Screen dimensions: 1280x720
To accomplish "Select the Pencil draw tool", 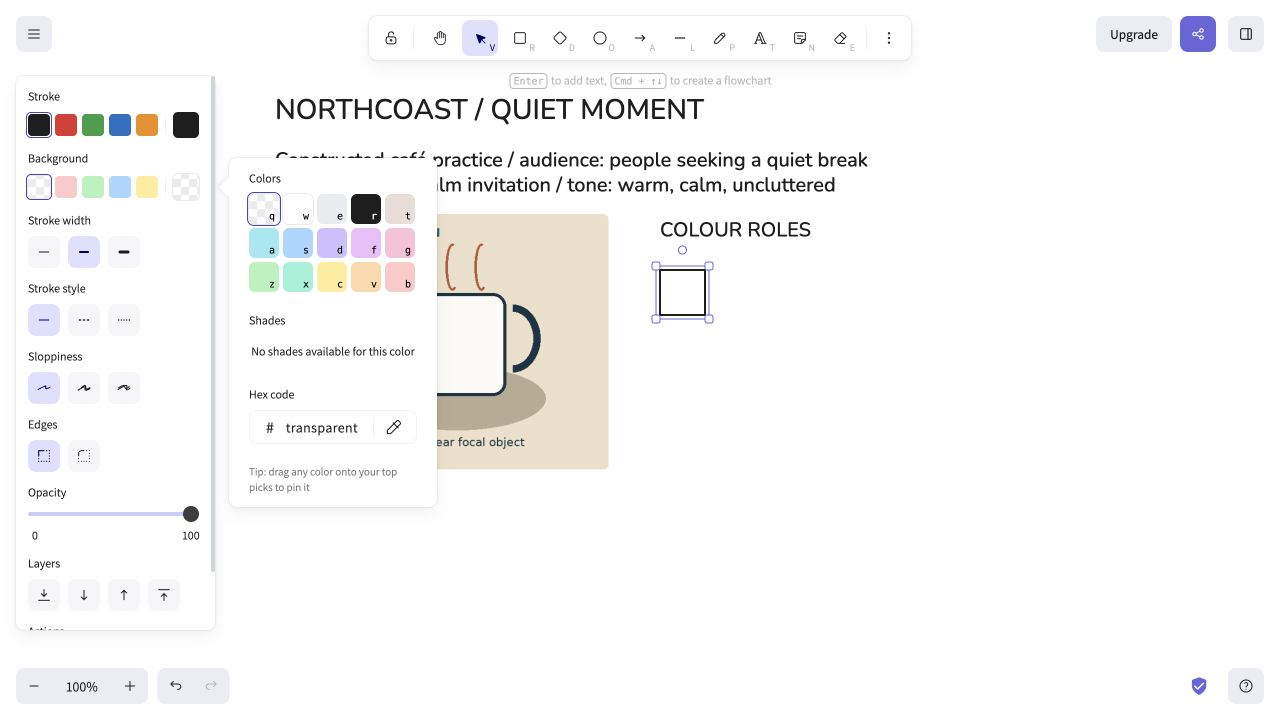I will coord(720,38).
